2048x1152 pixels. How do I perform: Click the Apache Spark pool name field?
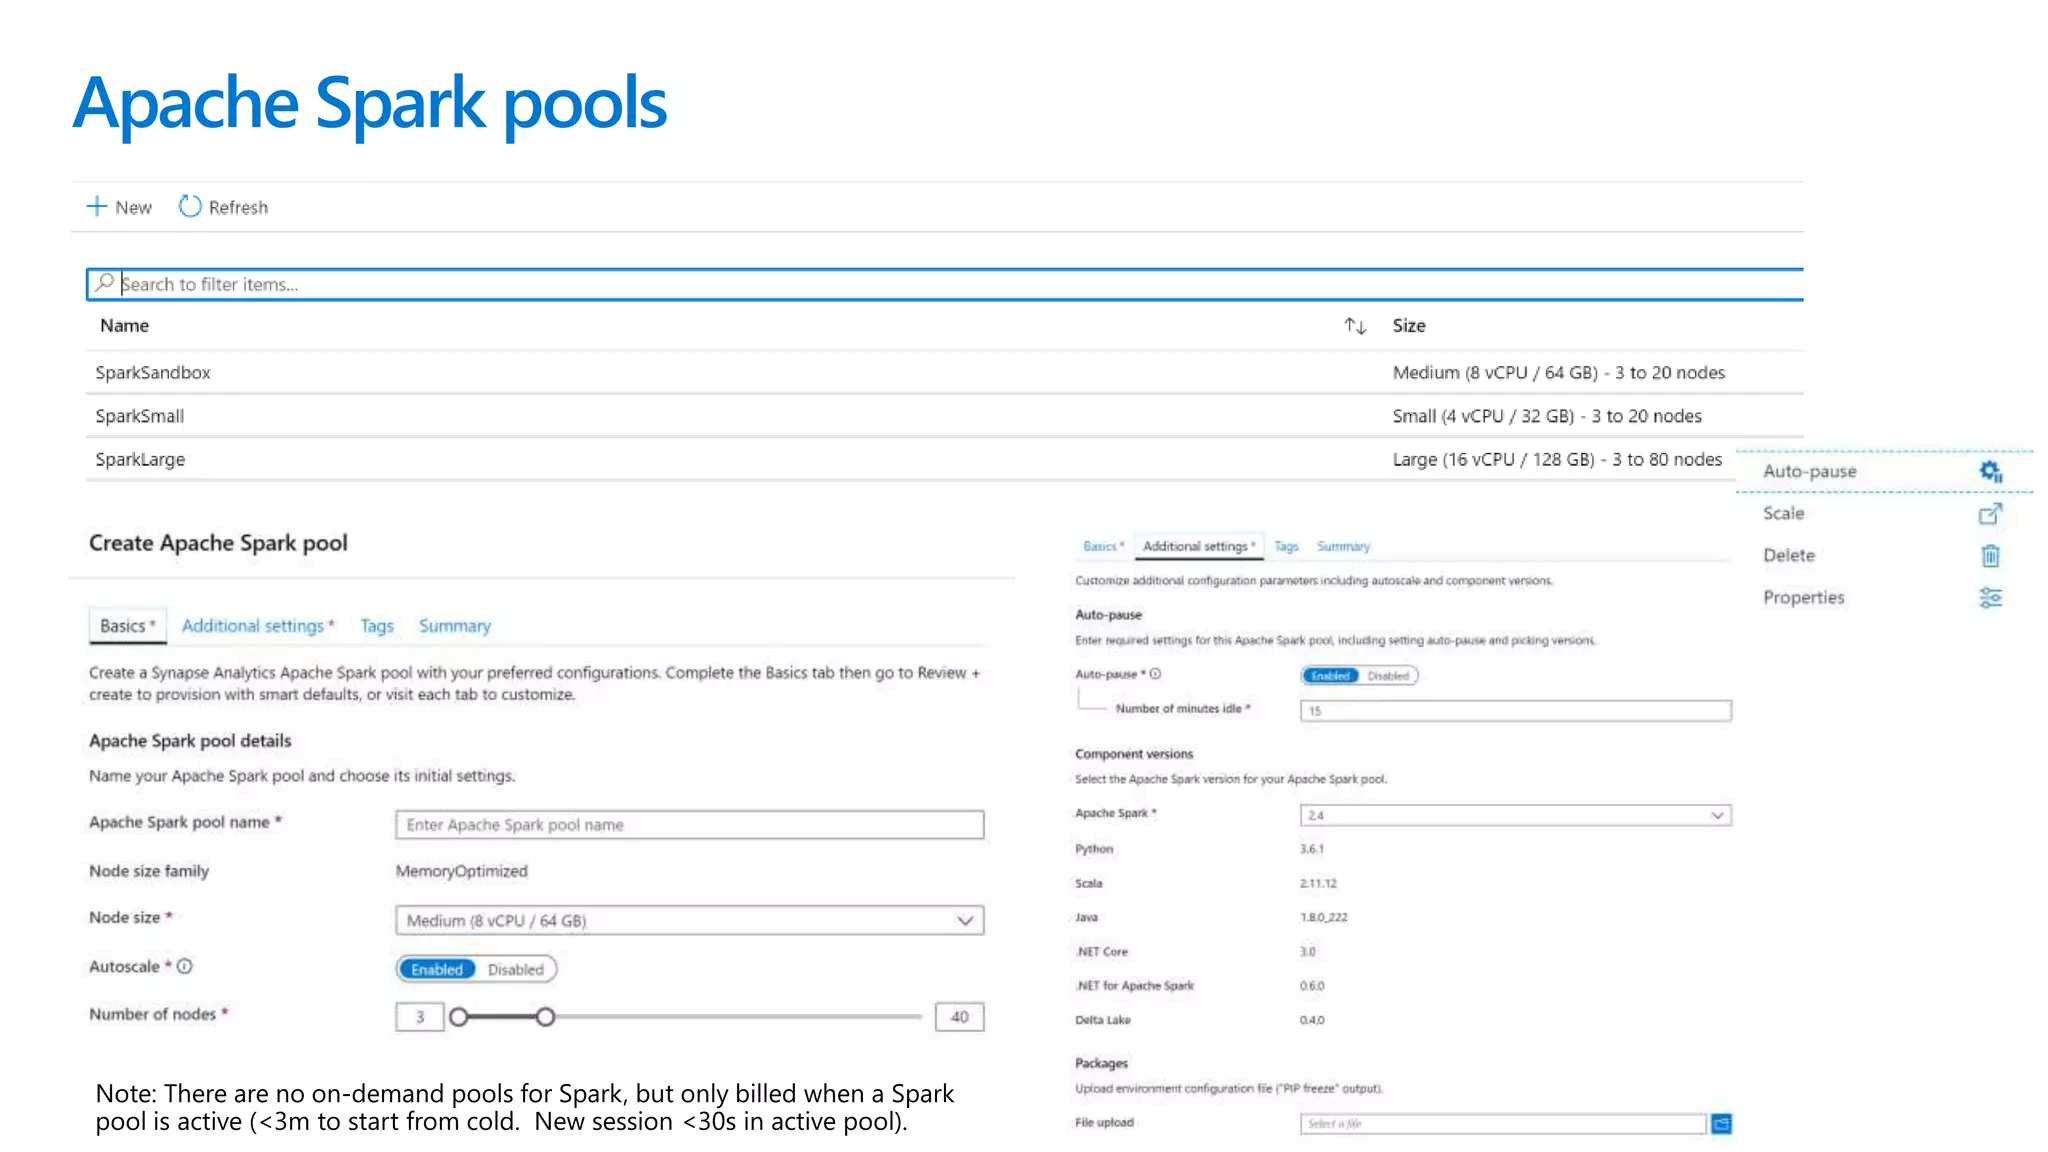(689, 824)
